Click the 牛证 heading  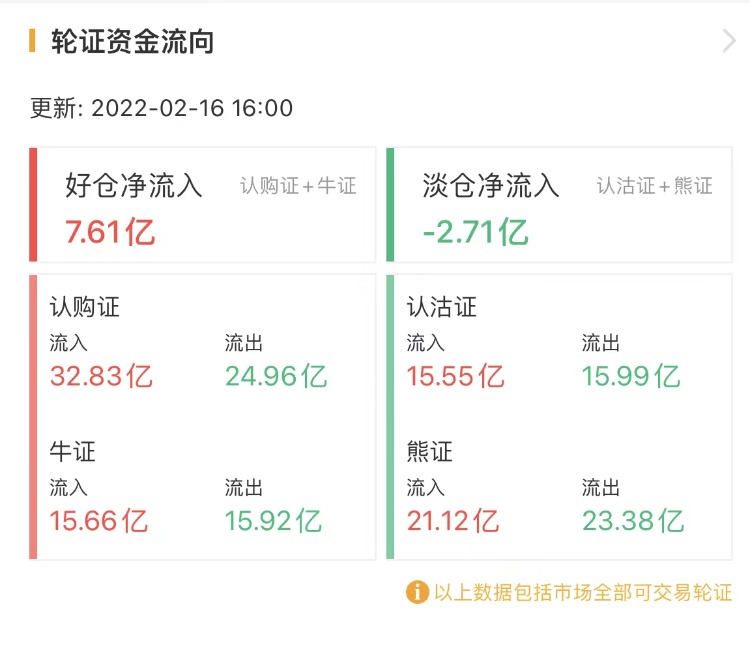[73, 452]
